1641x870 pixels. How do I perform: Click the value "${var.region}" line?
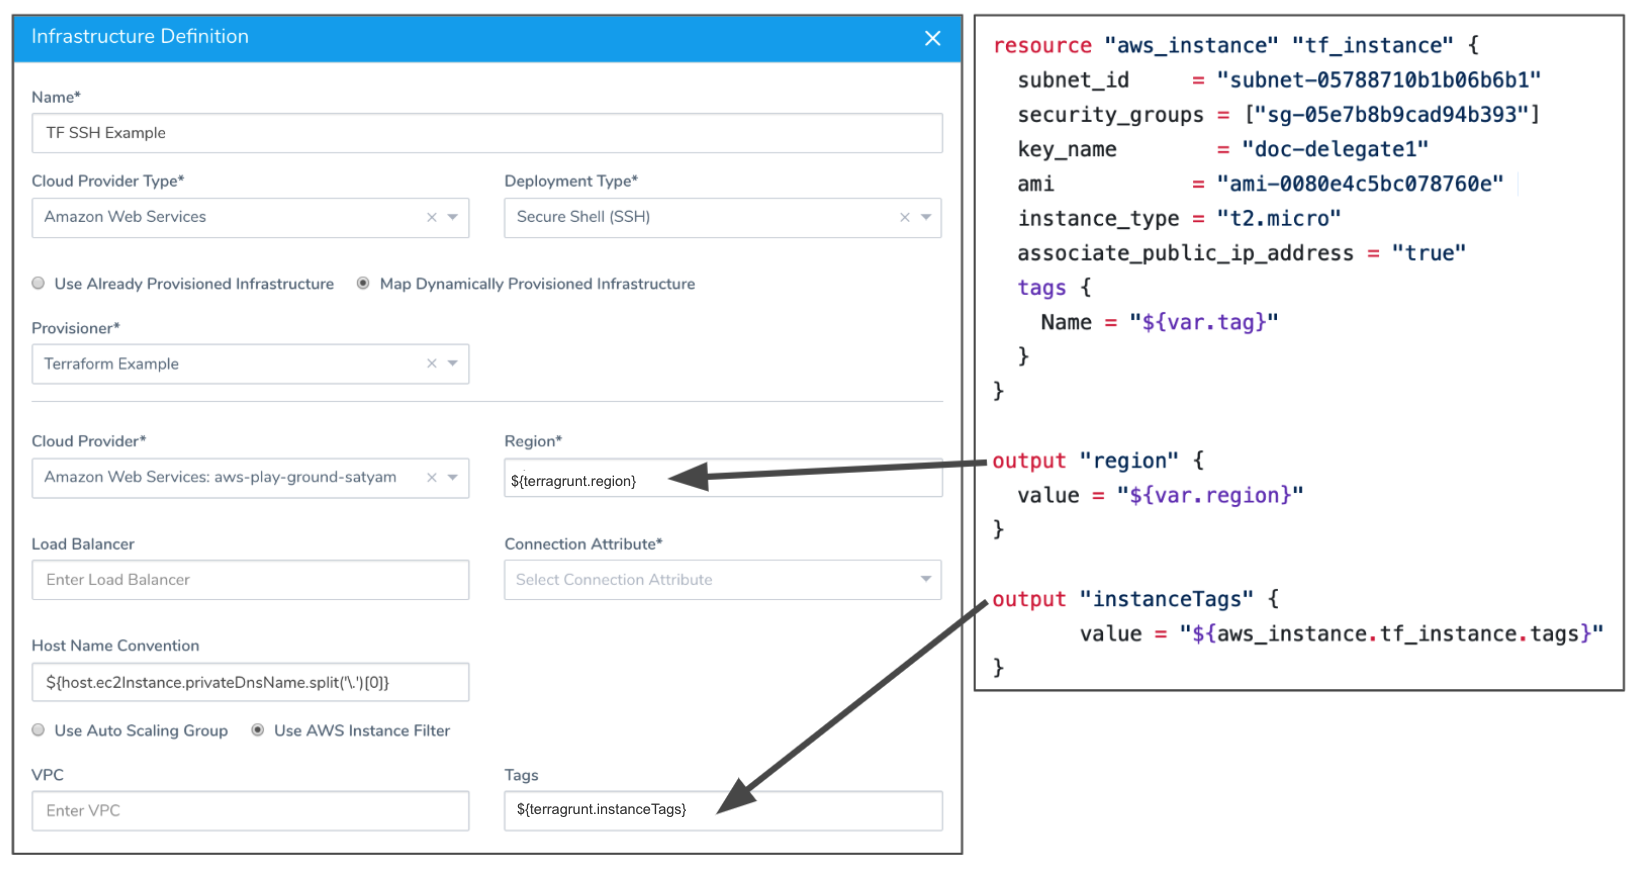point(1161,495)
